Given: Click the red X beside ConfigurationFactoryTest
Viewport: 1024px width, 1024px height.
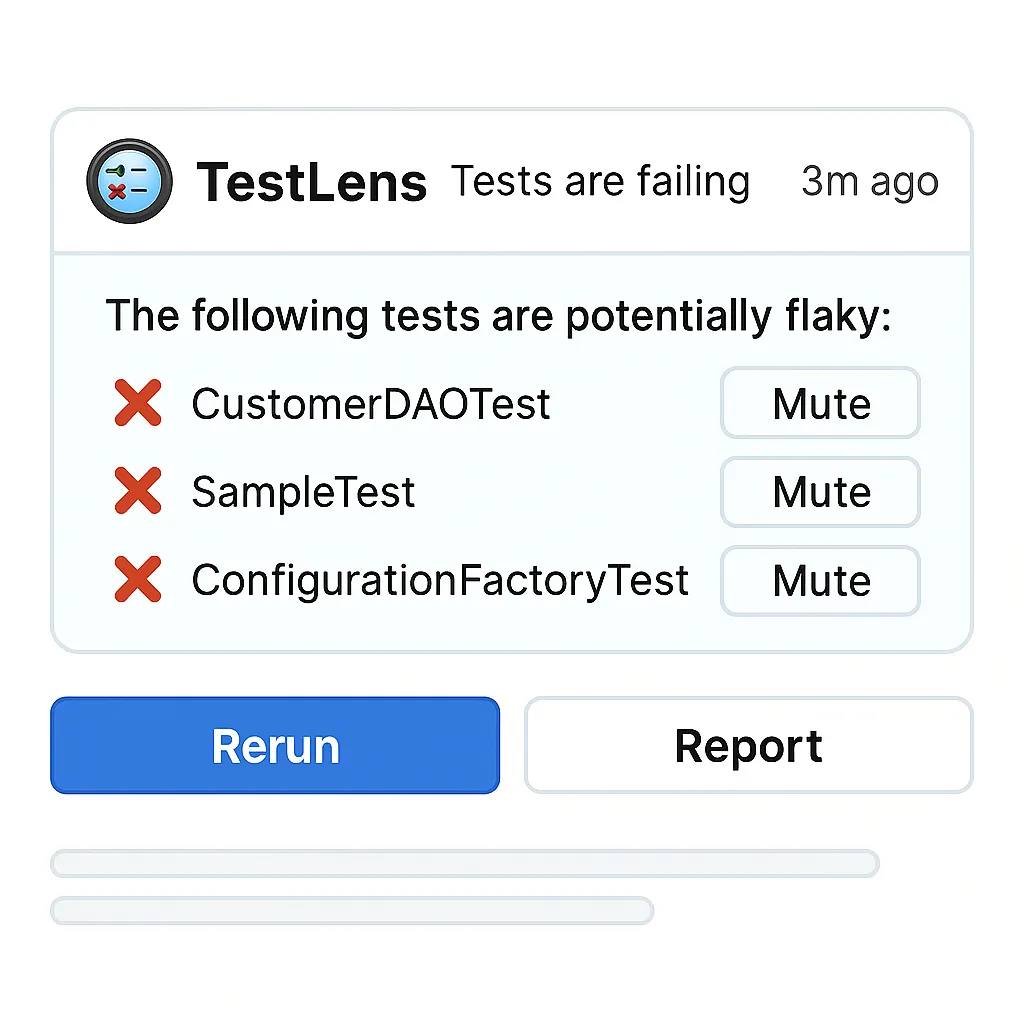Looking at the screenshot, I should coord(138,580).
